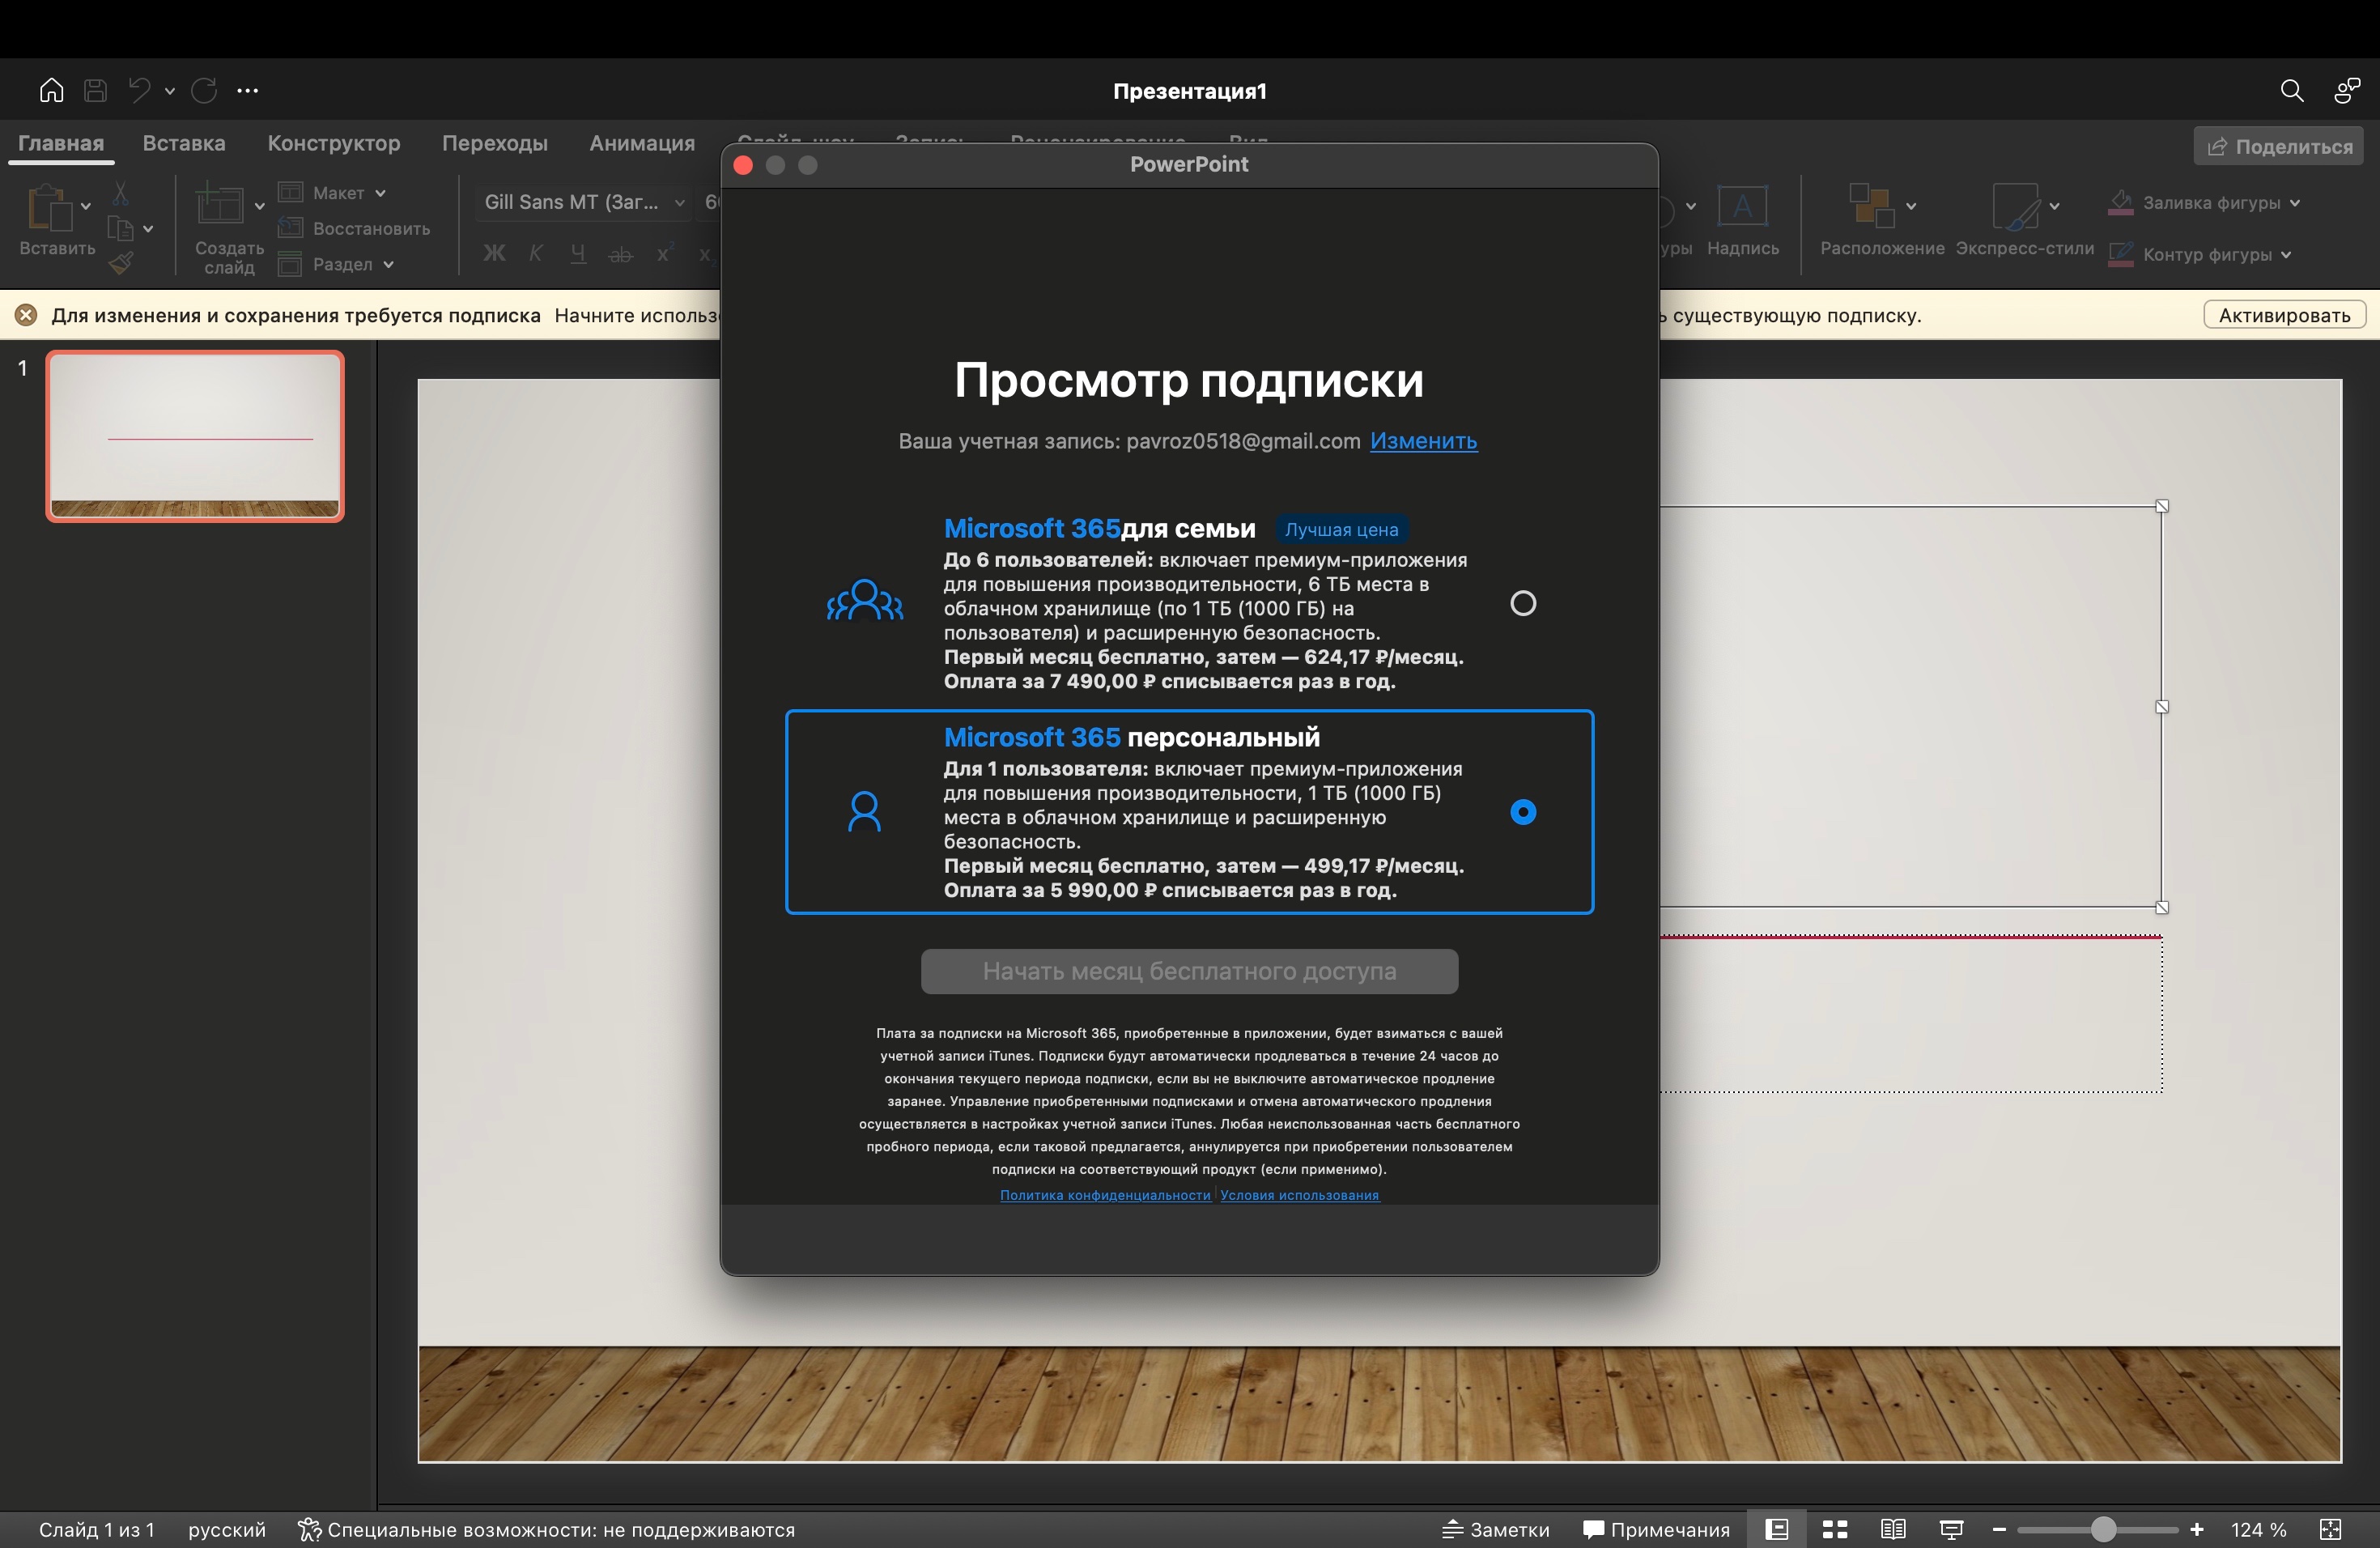The height and width of the screenshot is (1548, 2380).
Task: Click the Create Slide icon
Action: (x=219, y=205)
